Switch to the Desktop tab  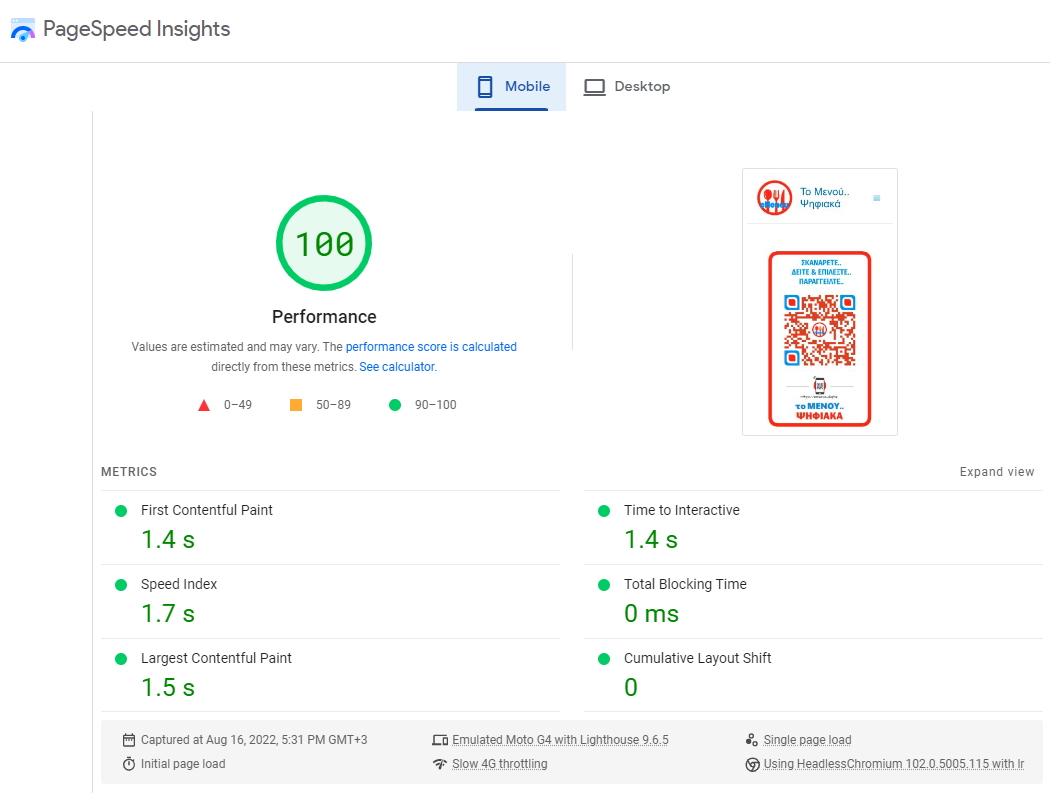coord(627,86)
